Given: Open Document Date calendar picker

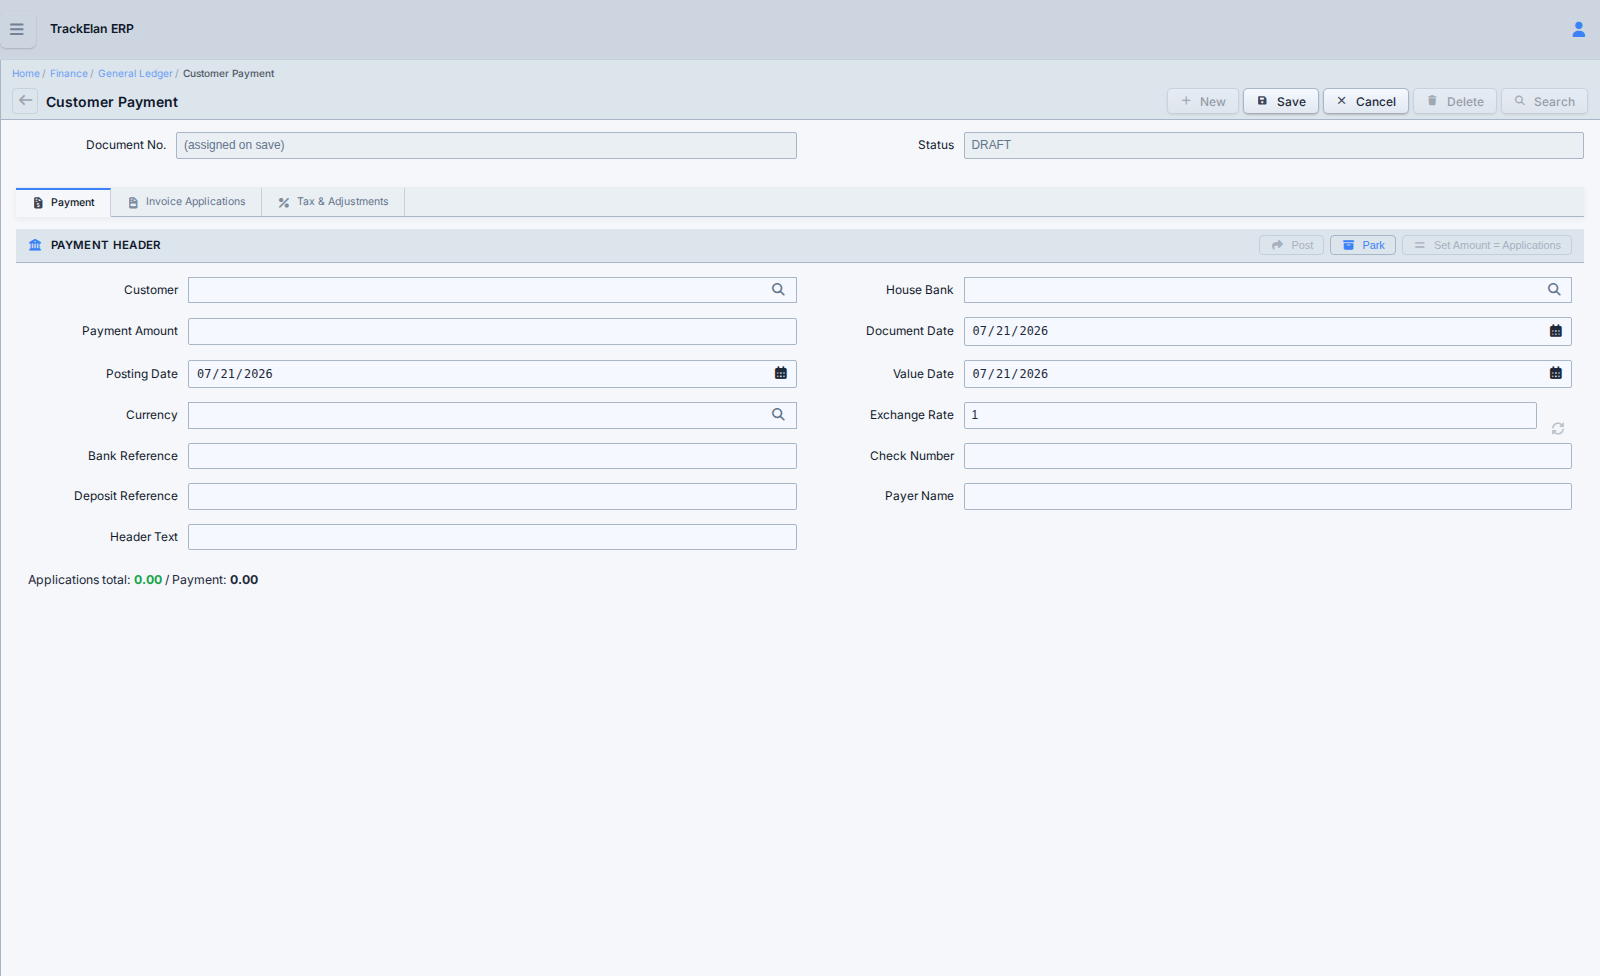Looking at the screenshot, I should click(x=1556, y=331).
